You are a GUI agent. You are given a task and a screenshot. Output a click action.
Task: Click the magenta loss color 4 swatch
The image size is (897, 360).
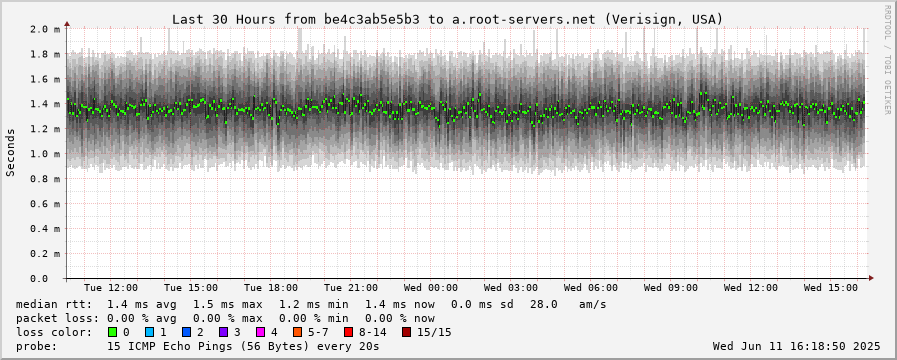[260, 332]
